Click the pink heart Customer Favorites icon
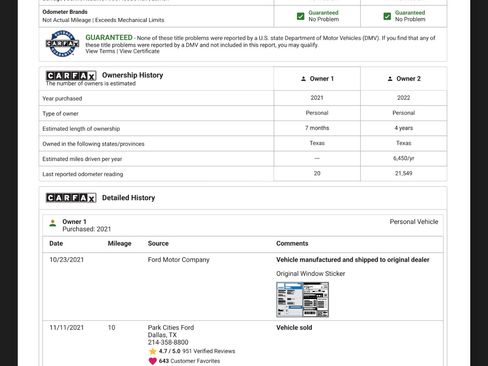Screen dimensions: 488x366 tap(153, 361)
